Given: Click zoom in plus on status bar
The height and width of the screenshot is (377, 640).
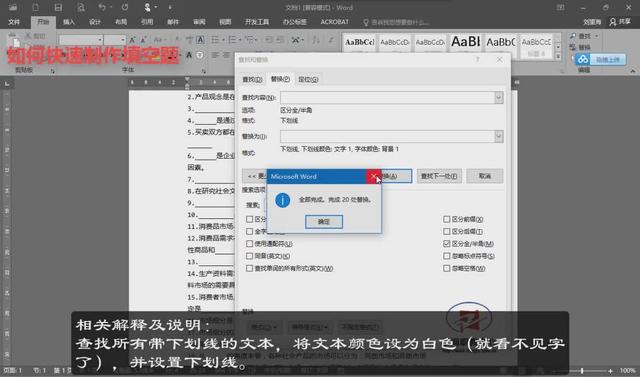Looking at the screenshot, I should click(x=611, y=371).
